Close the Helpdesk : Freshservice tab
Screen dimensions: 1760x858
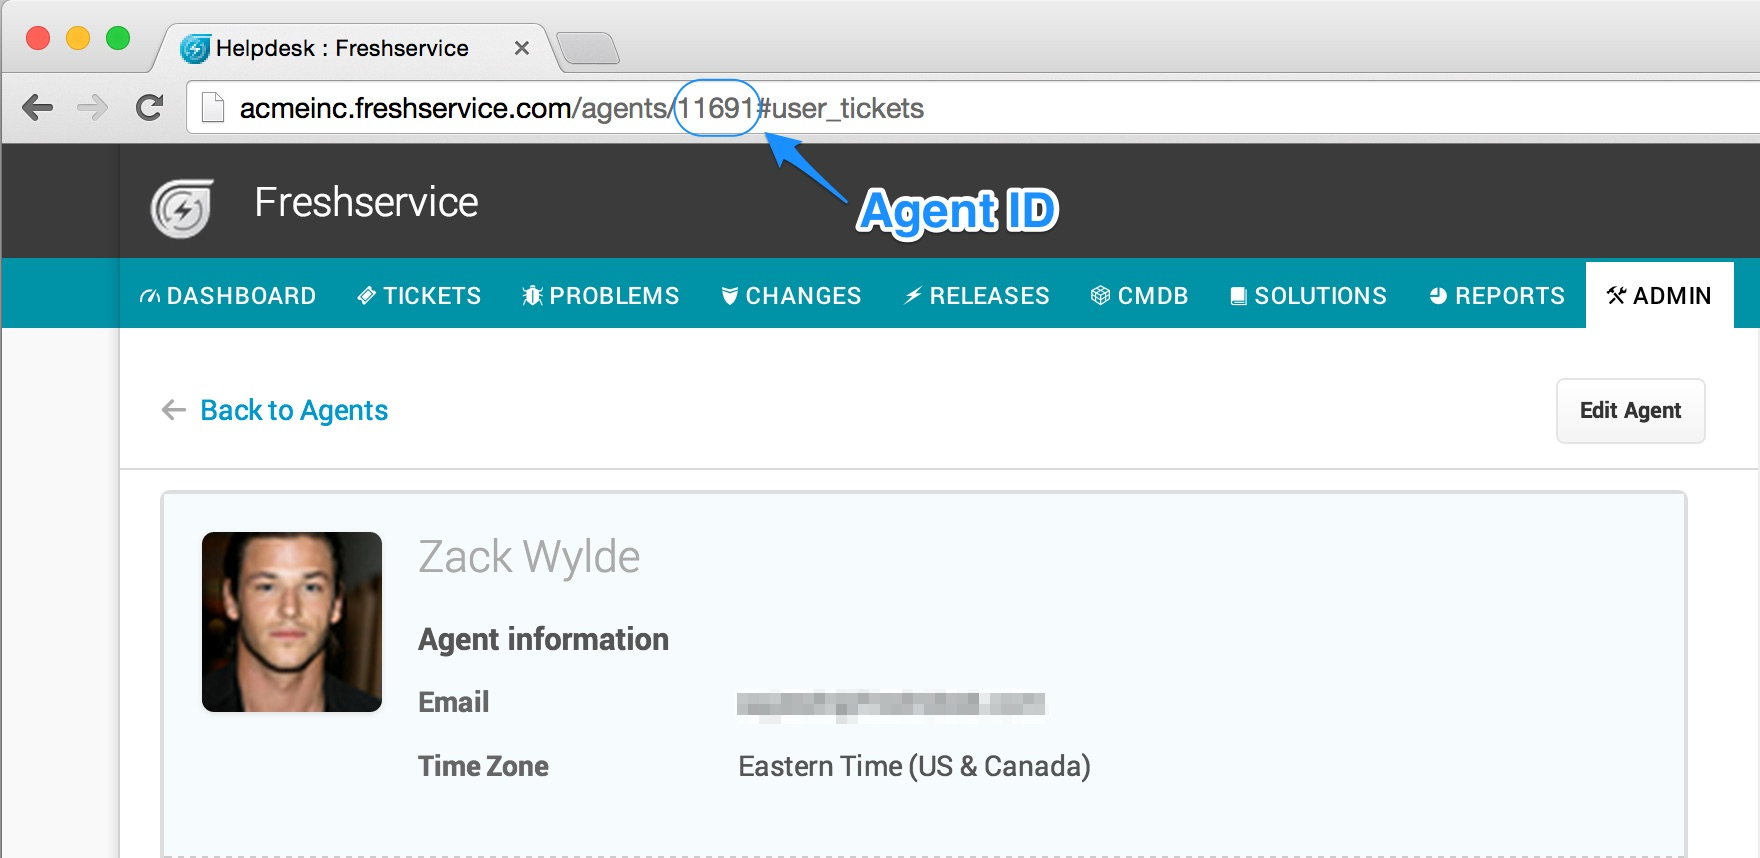(521, 48)
